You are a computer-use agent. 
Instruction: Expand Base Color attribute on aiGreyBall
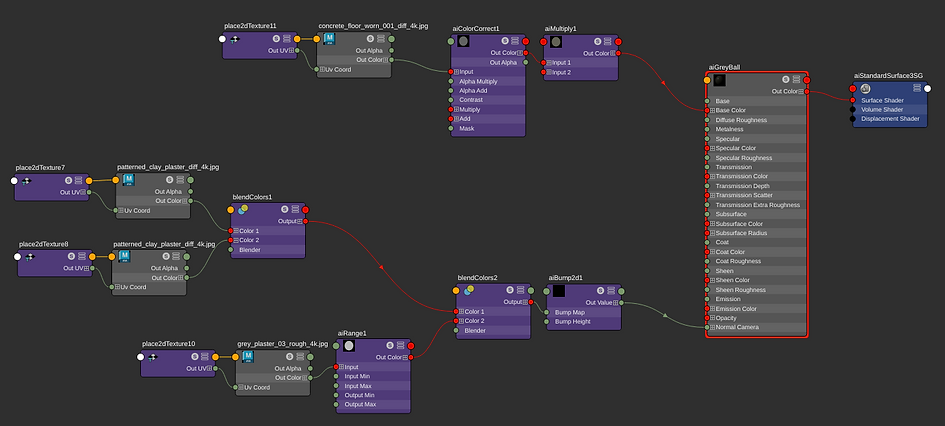712,110
